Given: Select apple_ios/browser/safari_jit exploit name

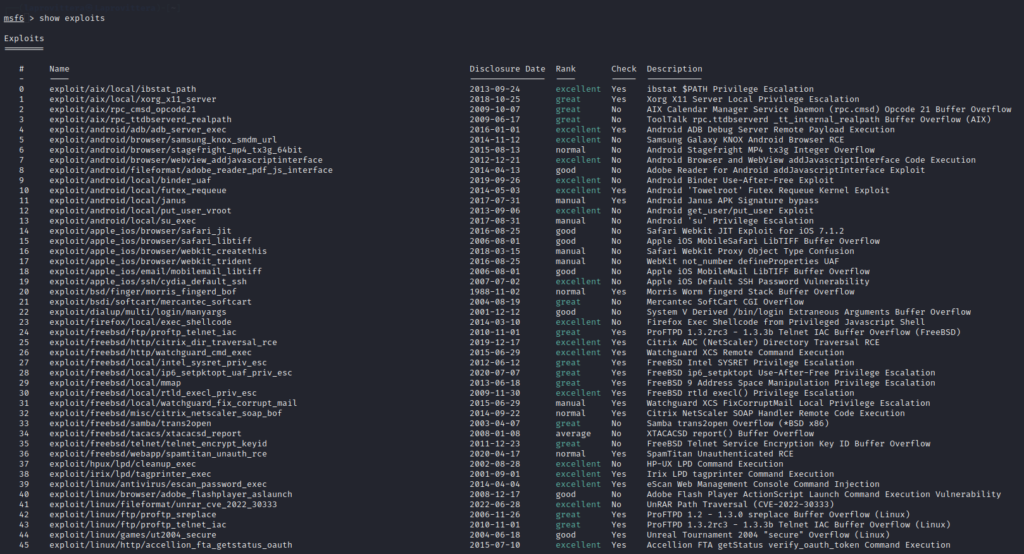Looking at the screenshot, I should coord(140,231).
